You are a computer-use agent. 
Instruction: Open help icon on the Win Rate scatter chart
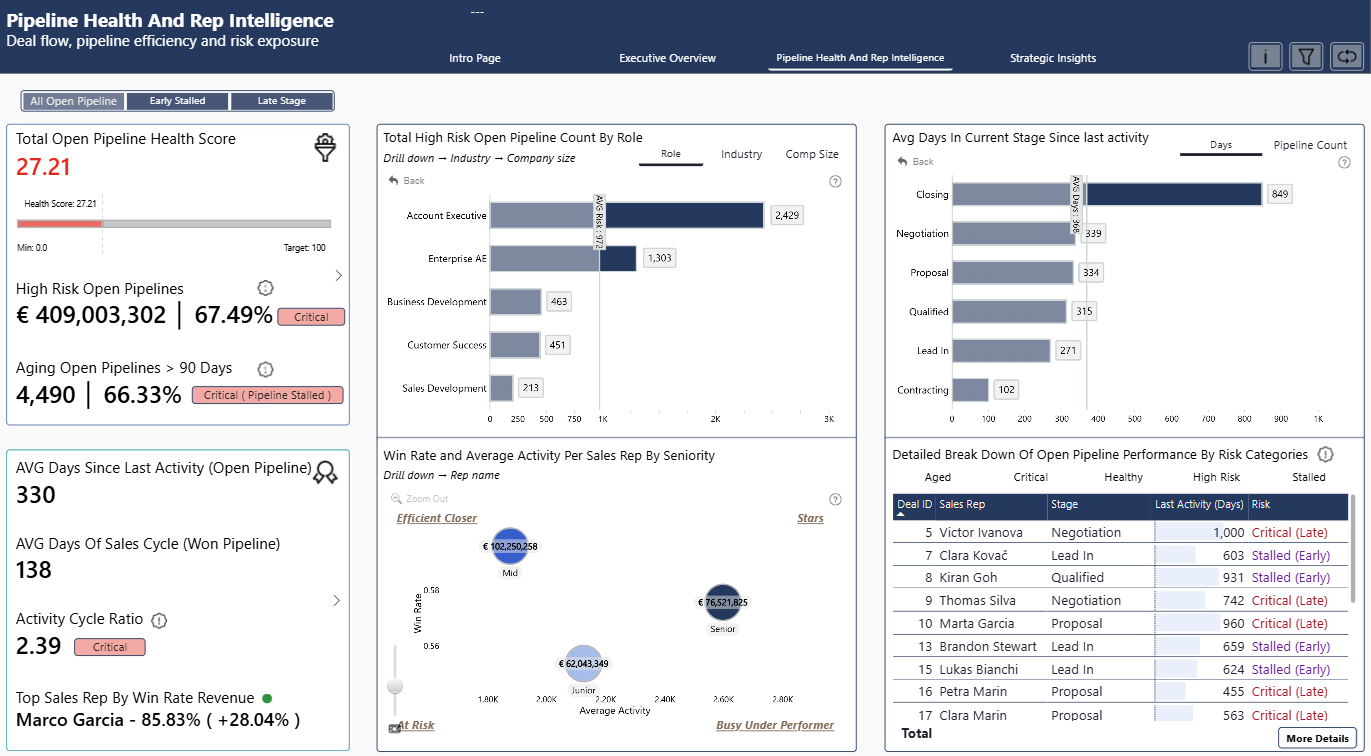pyautogui.click(x=835, y=499)
